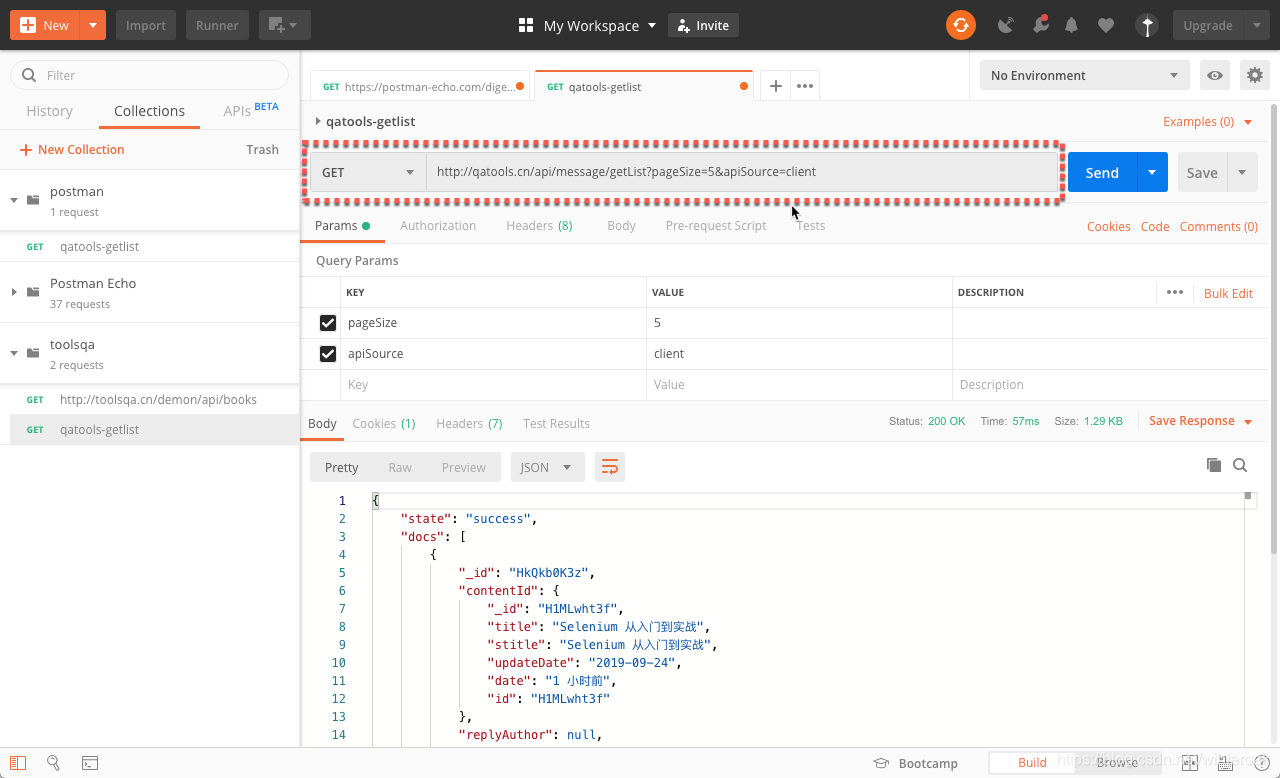This screenshot has height=778, width=1280.
Task: Collapse the toolsqa collection
Action: coord(14,353)
